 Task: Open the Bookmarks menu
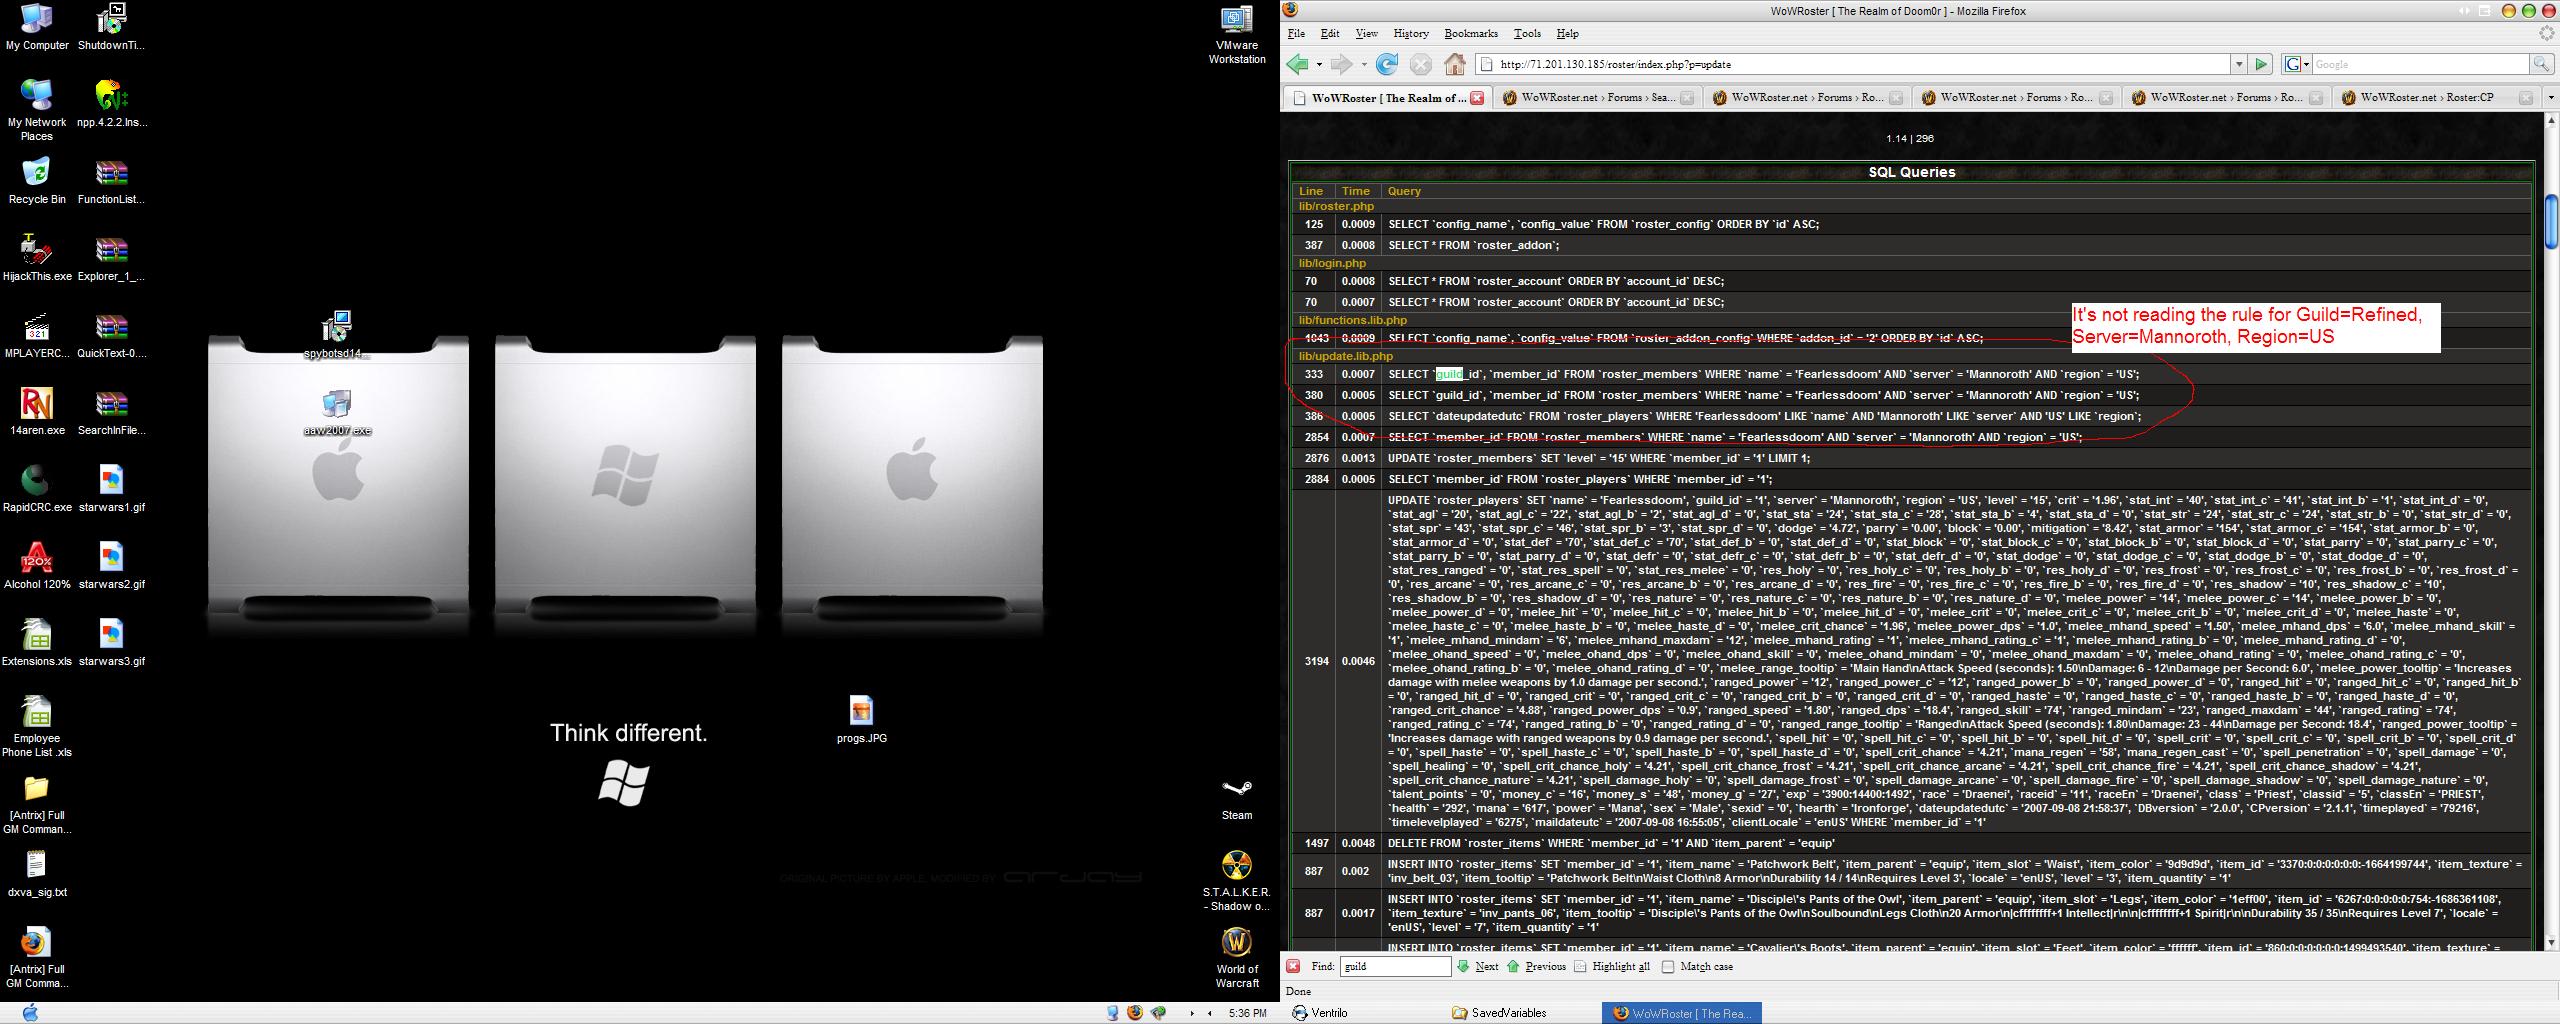1471,33
